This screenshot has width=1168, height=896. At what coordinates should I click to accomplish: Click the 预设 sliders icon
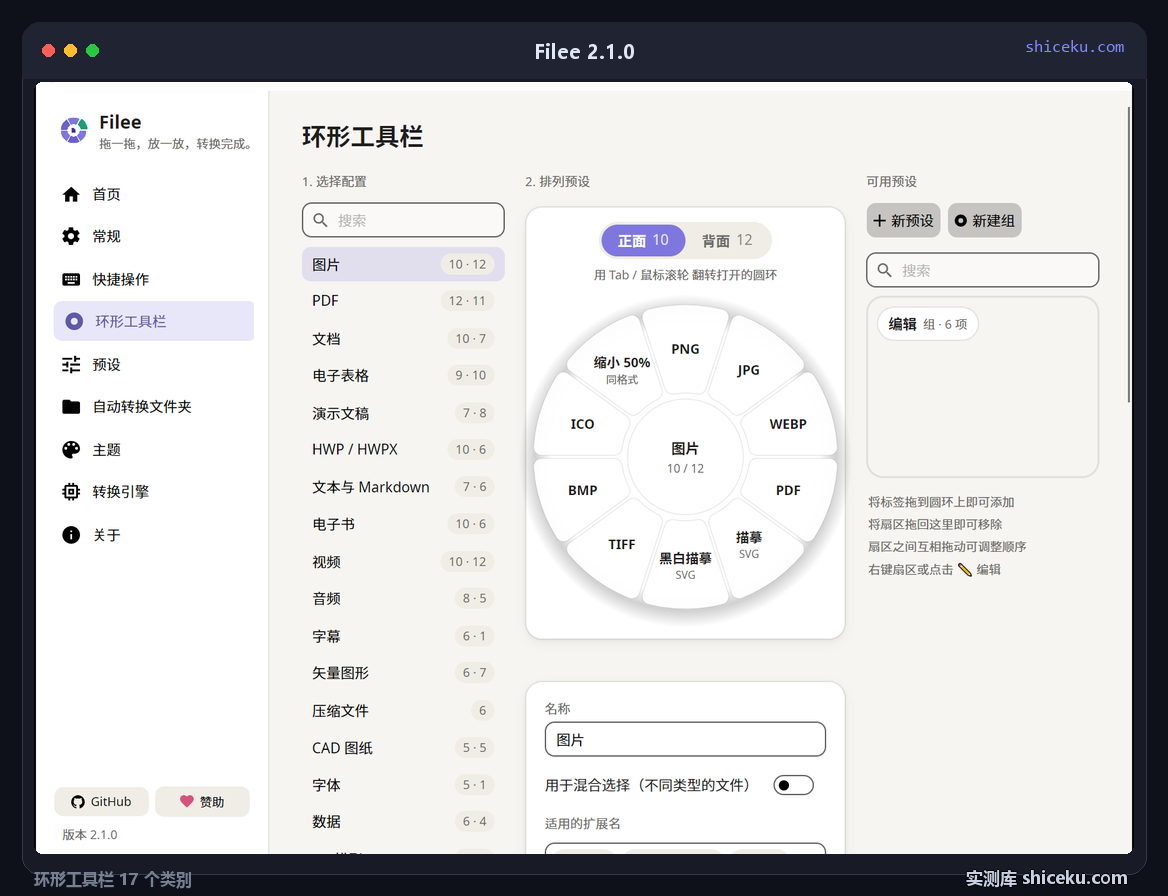point(71,364)
